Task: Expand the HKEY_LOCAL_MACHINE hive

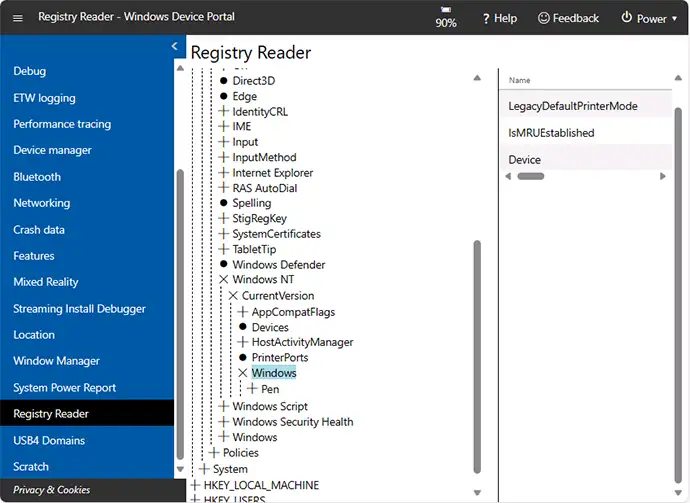Action: 195,485
